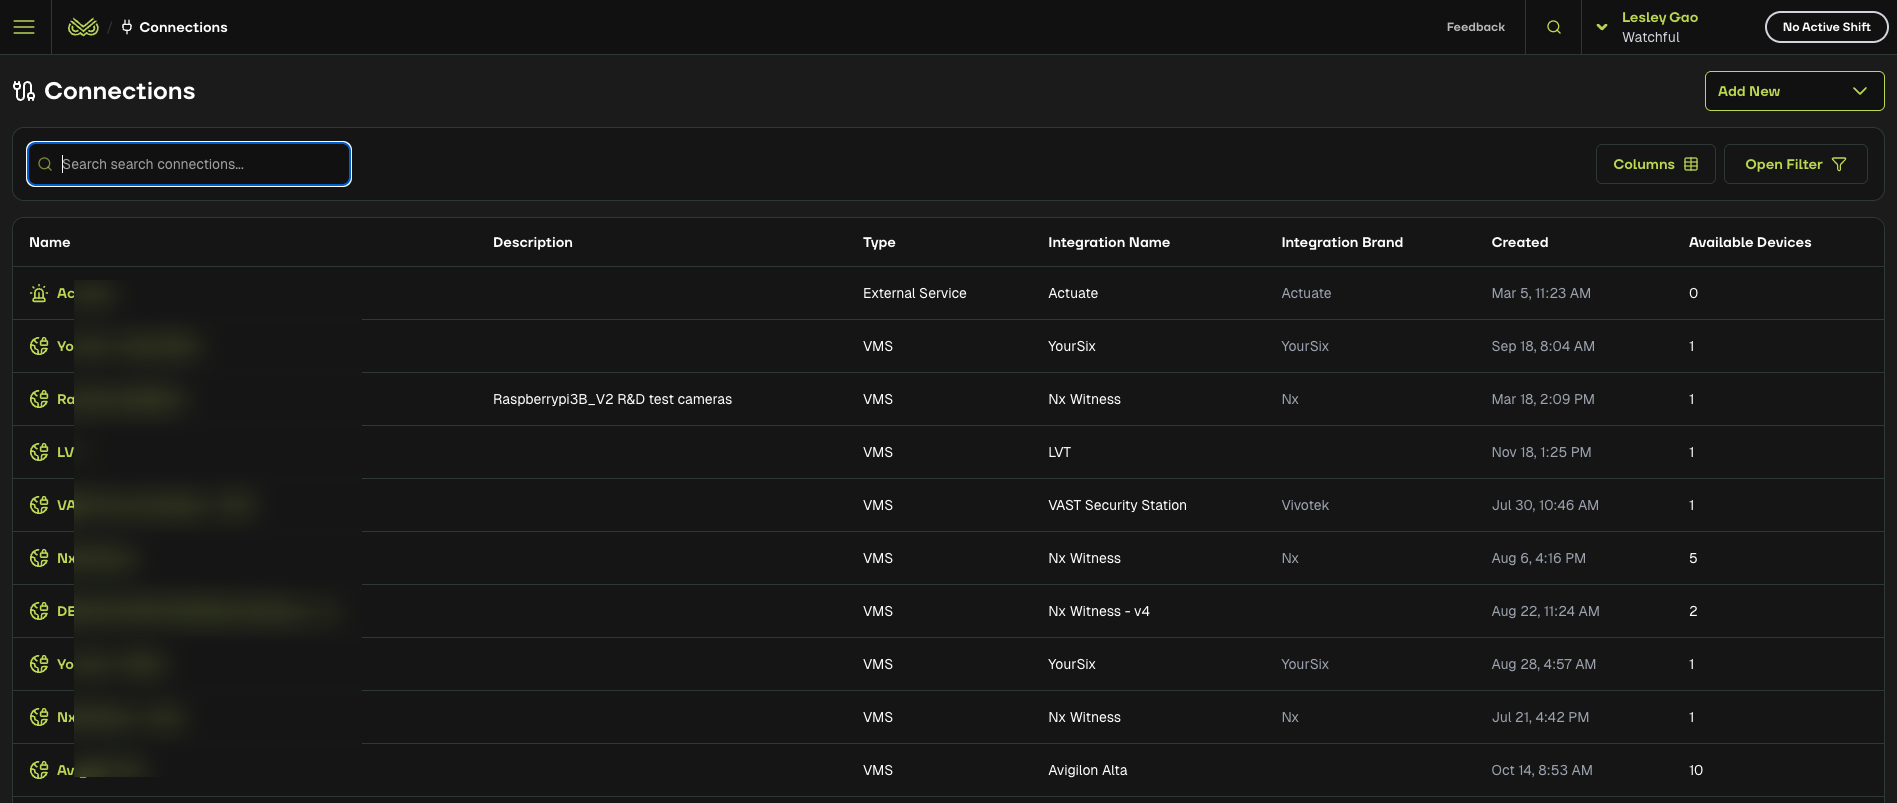
Task: Click the Feedback link
Action: [1475, 27]
